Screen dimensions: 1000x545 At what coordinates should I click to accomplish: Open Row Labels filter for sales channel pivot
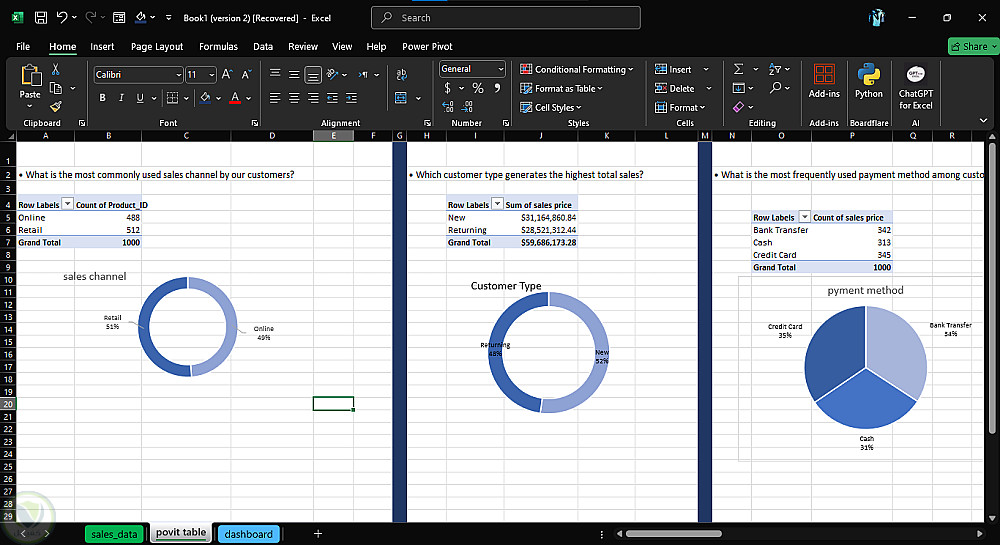[67, 204]
